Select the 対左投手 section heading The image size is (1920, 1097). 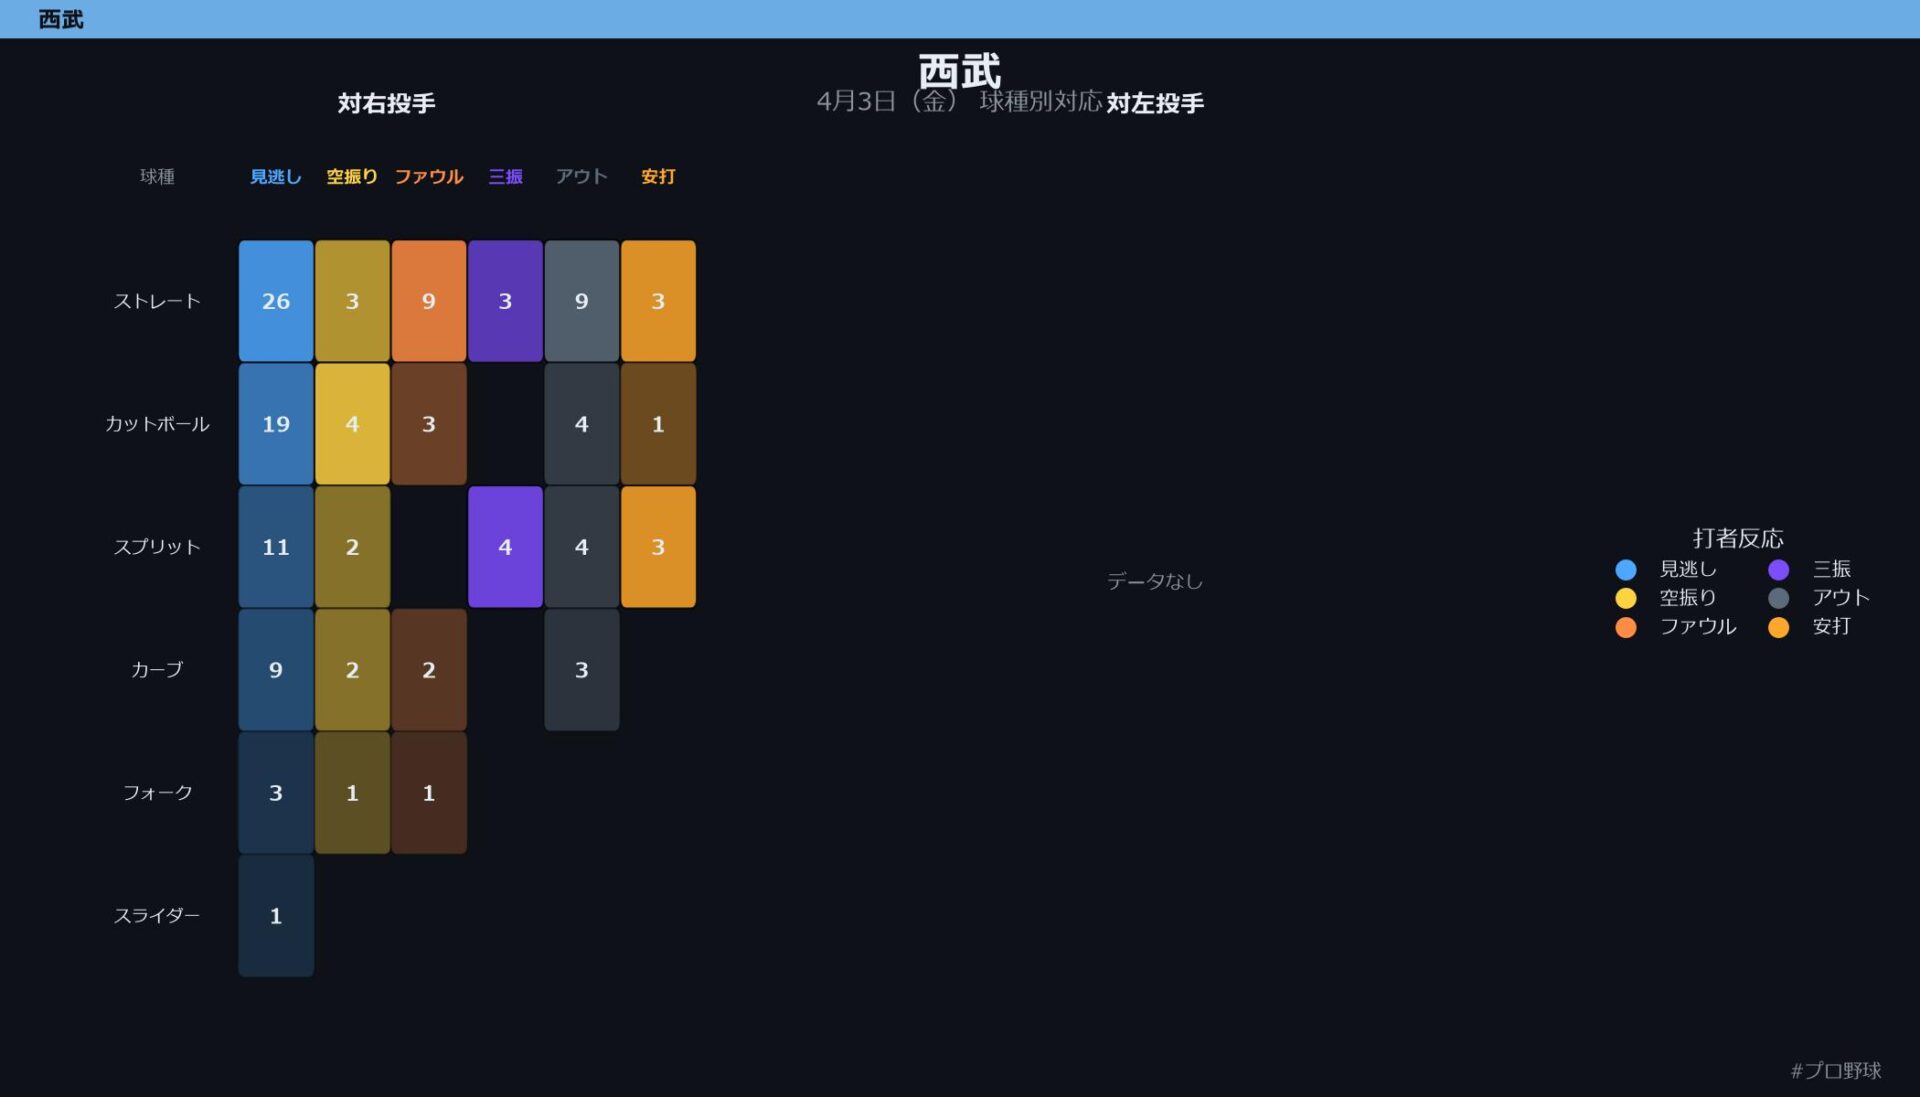point(1155,103)
